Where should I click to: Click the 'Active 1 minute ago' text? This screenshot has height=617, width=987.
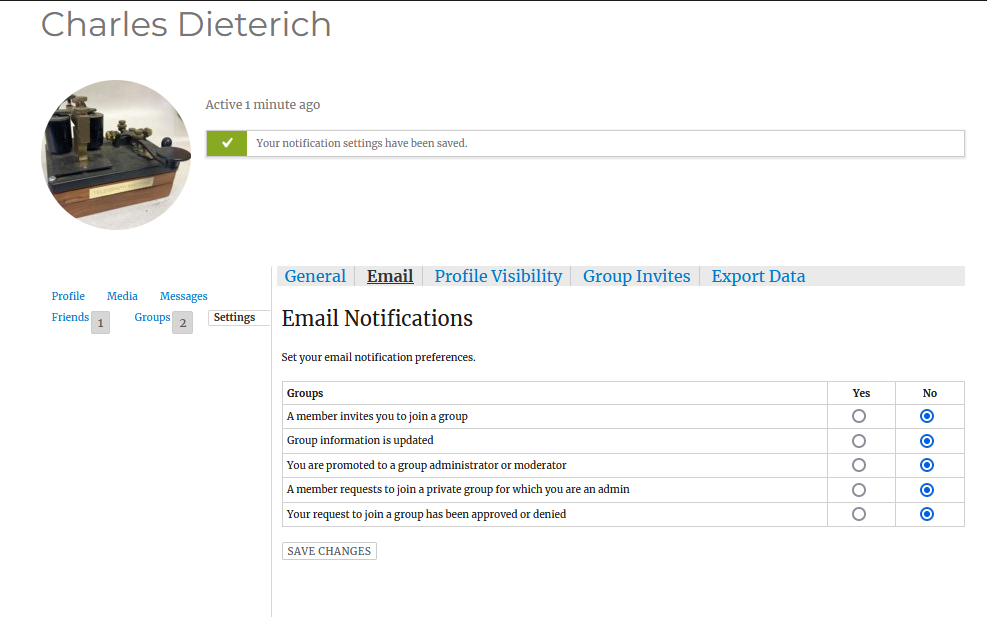tap(262, 105)
